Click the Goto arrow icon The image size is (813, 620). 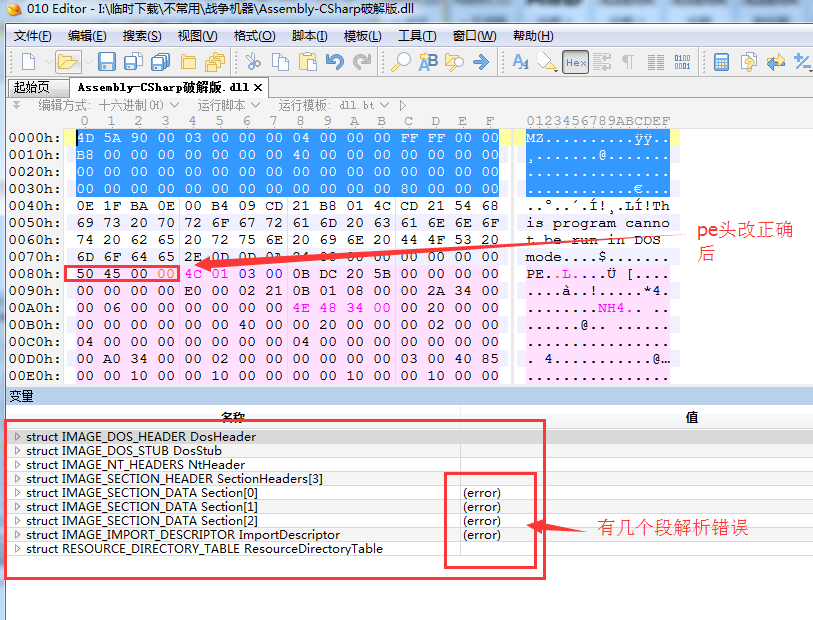481,62
